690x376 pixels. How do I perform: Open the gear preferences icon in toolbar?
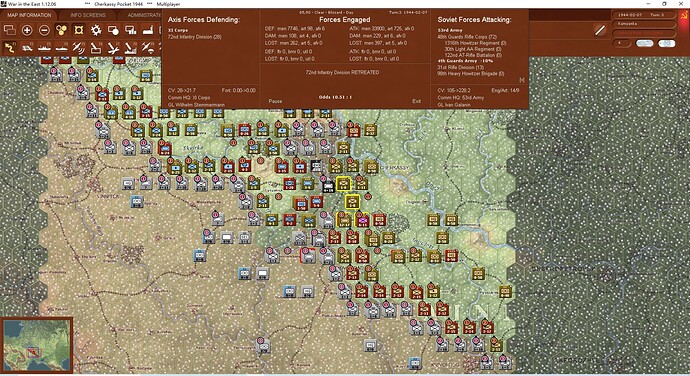point(95,30)
